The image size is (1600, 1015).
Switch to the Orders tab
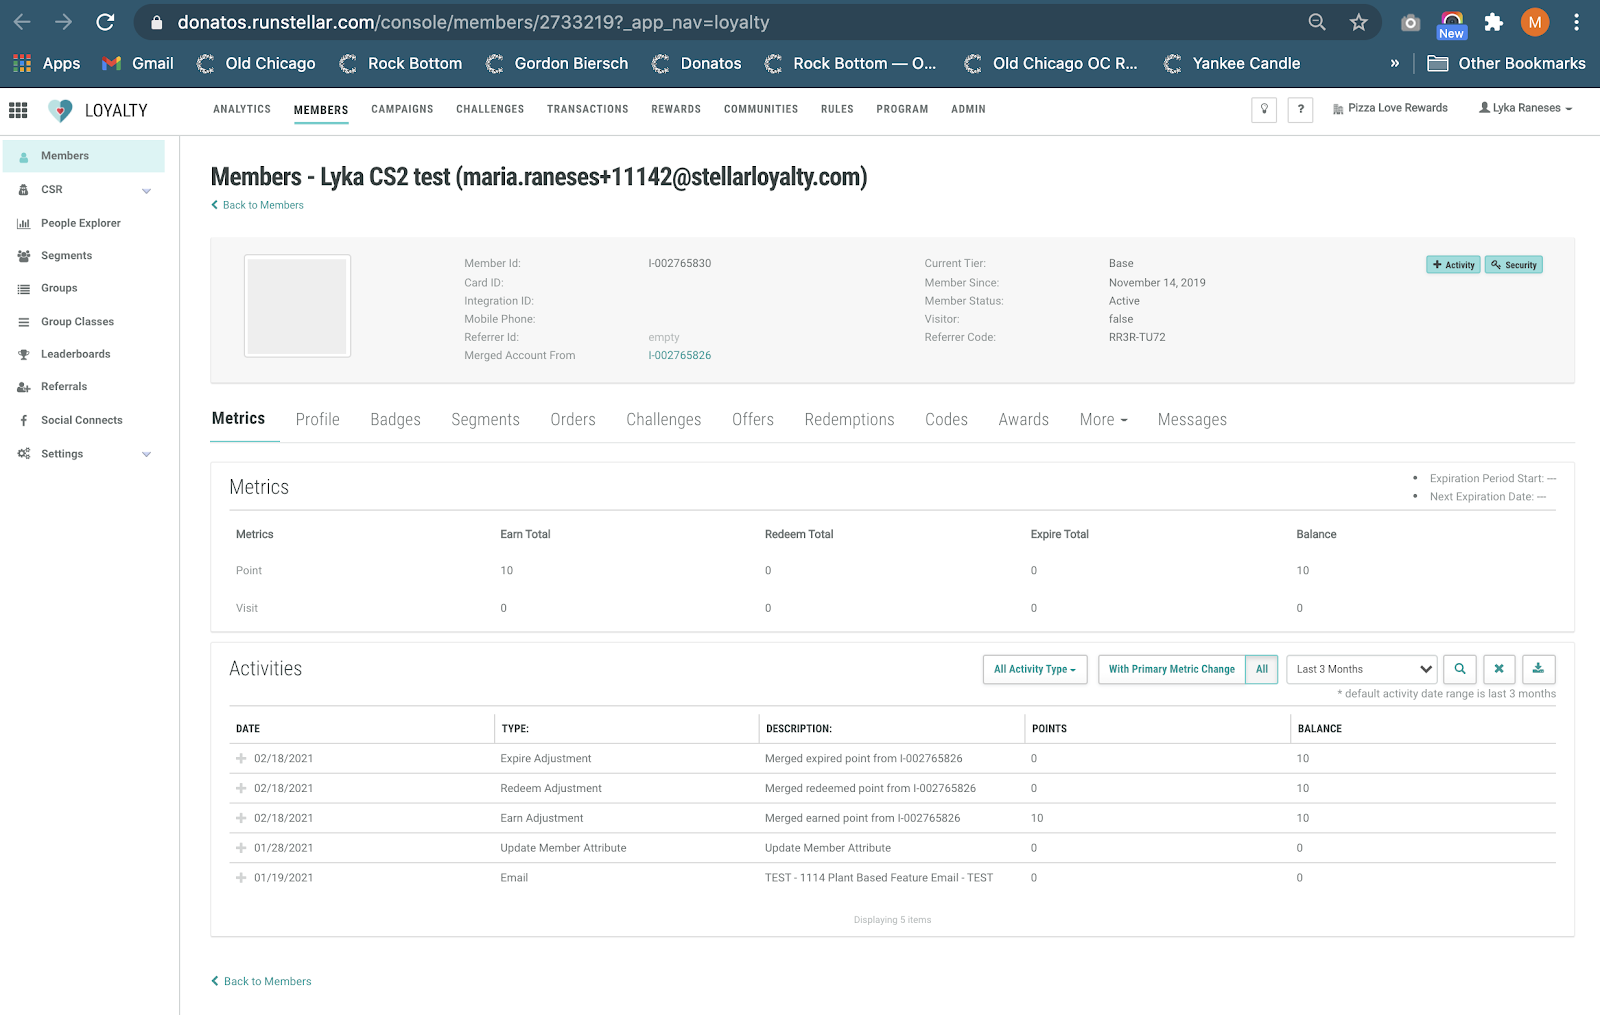click(573, 420)
